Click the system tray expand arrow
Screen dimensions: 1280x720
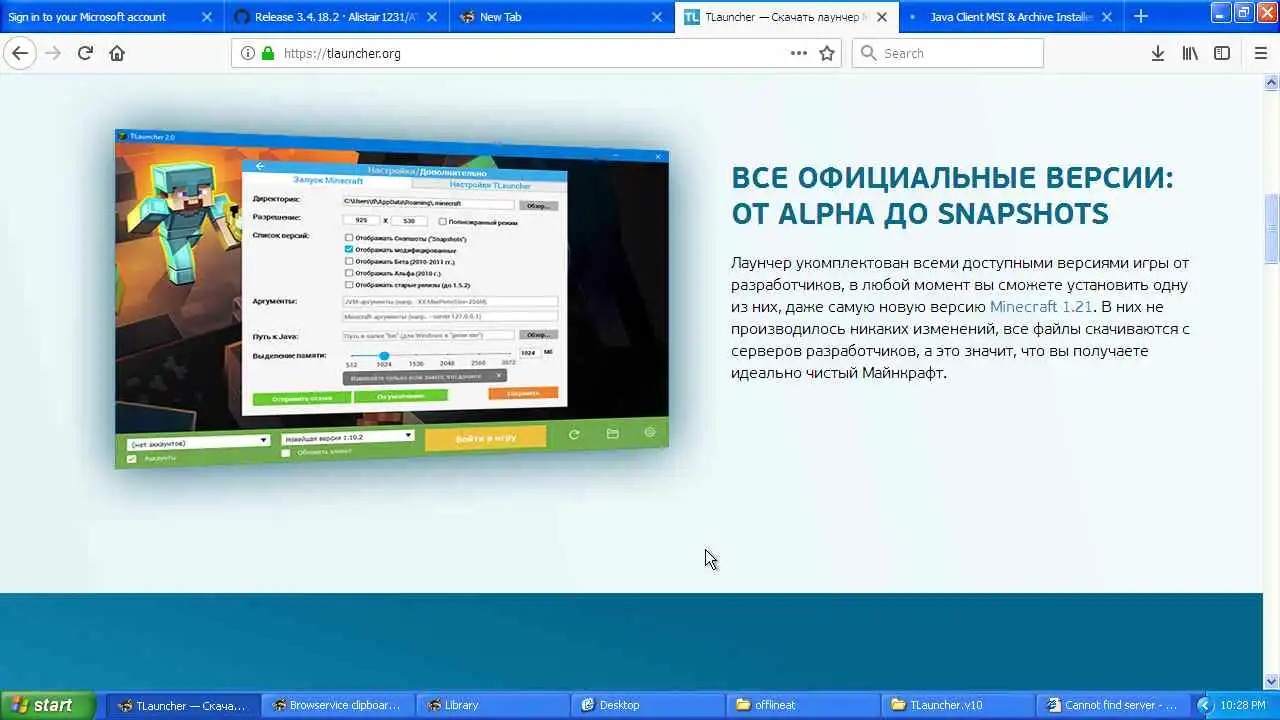[1204, 705]
